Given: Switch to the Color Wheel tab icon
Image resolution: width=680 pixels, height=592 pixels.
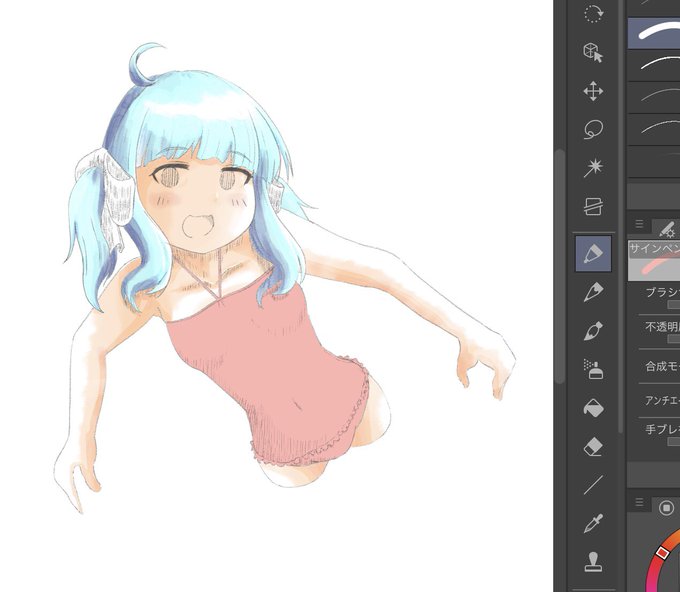Looking at the screenshot, I should pyautogui.click(x=667, y=507).
